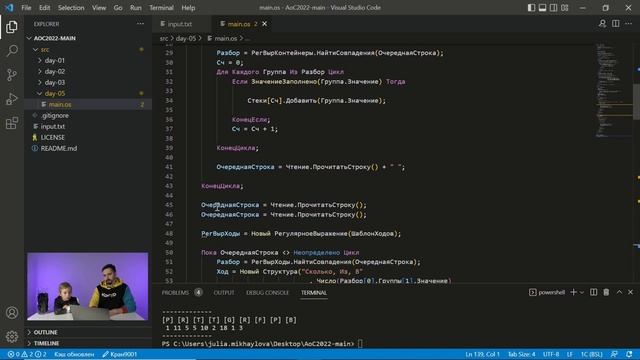Viewport: 640px width, 360px height.
Task: Click Explorer more actions ellipsis
Action: (140, 24)
